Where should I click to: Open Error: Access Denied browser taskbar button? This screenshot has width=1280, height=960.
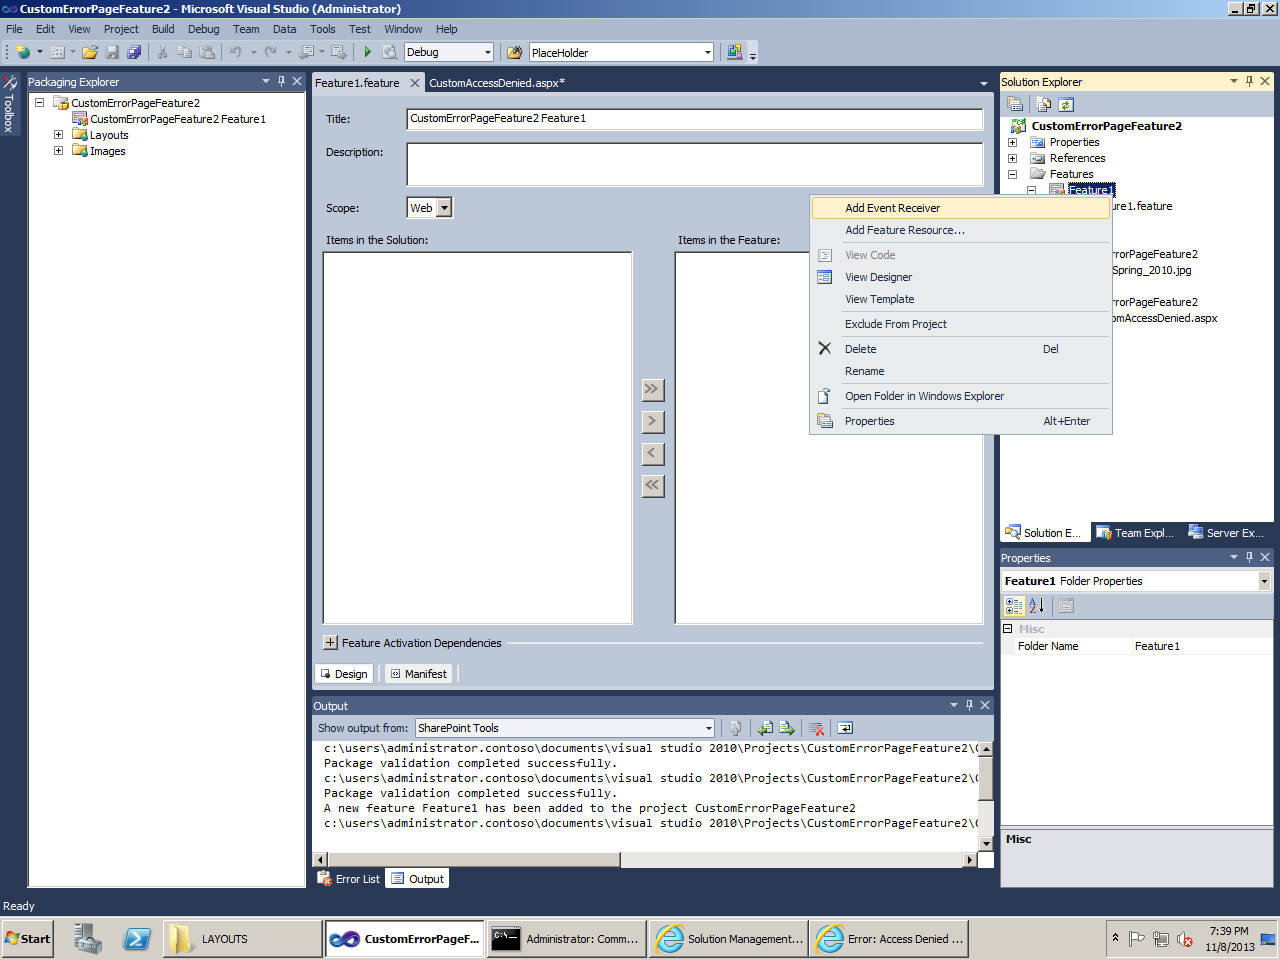pos(889,939)
